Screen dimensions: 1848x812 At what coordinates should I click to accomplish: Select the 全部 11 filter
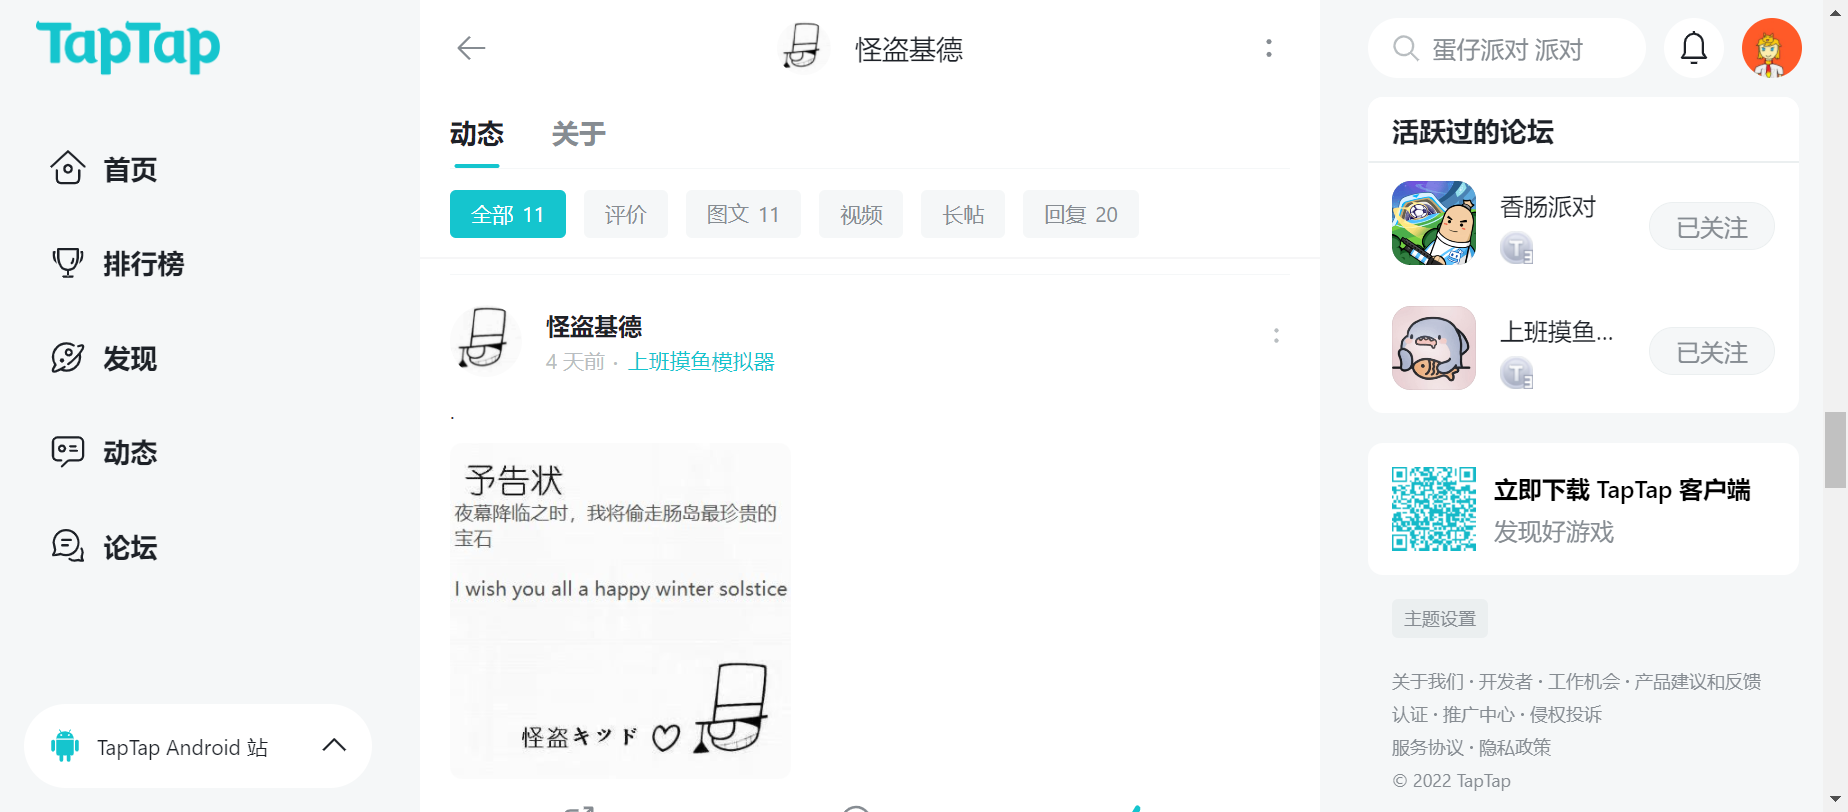point(508,214)
